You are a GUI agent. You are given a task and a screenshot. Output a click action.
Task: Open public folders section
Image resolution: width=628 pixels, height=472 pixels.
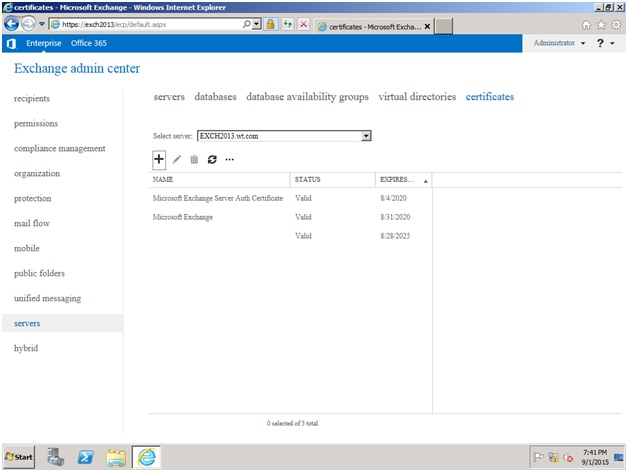39,273
